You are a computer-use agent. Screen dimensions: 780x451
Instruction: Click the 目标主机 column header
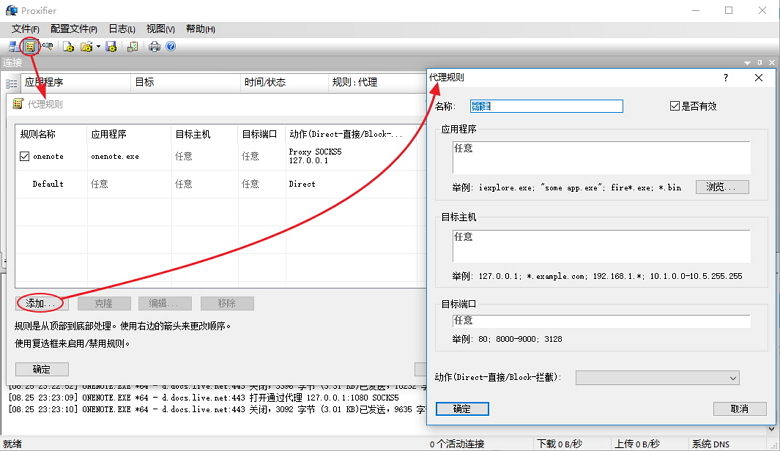click(204, 134)
